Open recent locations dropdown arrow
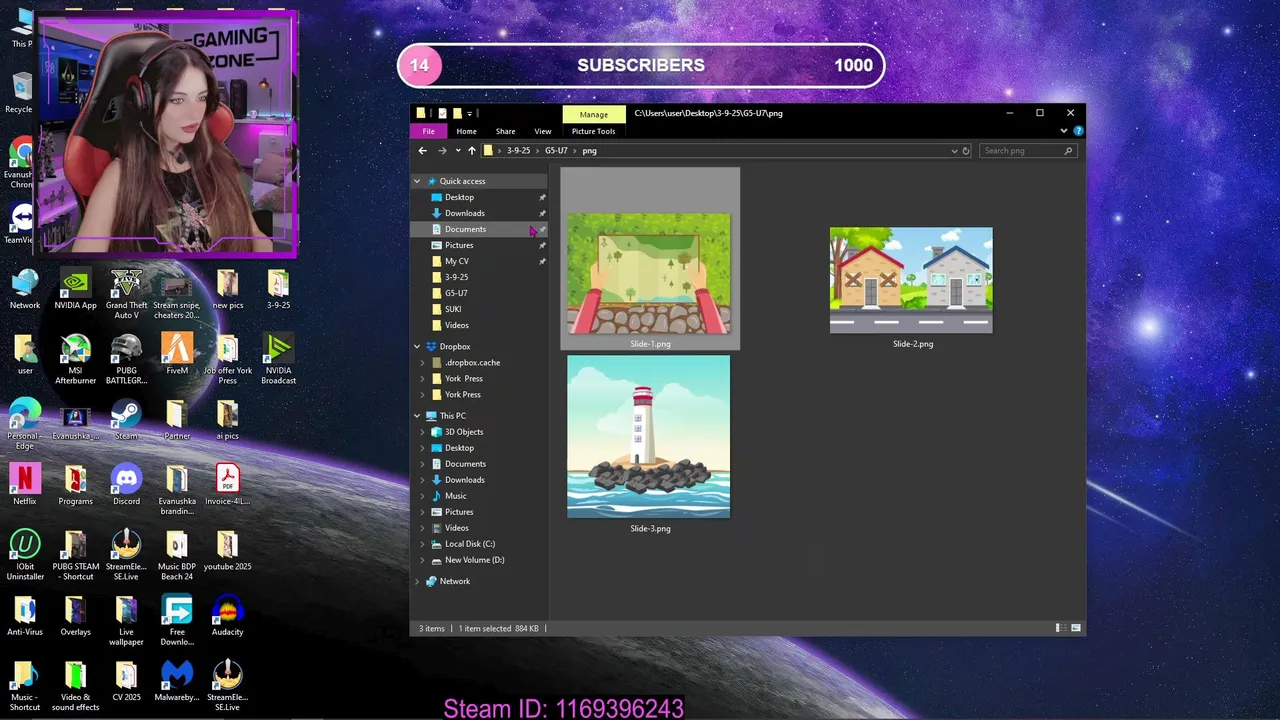This screenshot has width=1280, height=720. (x=458, y=151)
